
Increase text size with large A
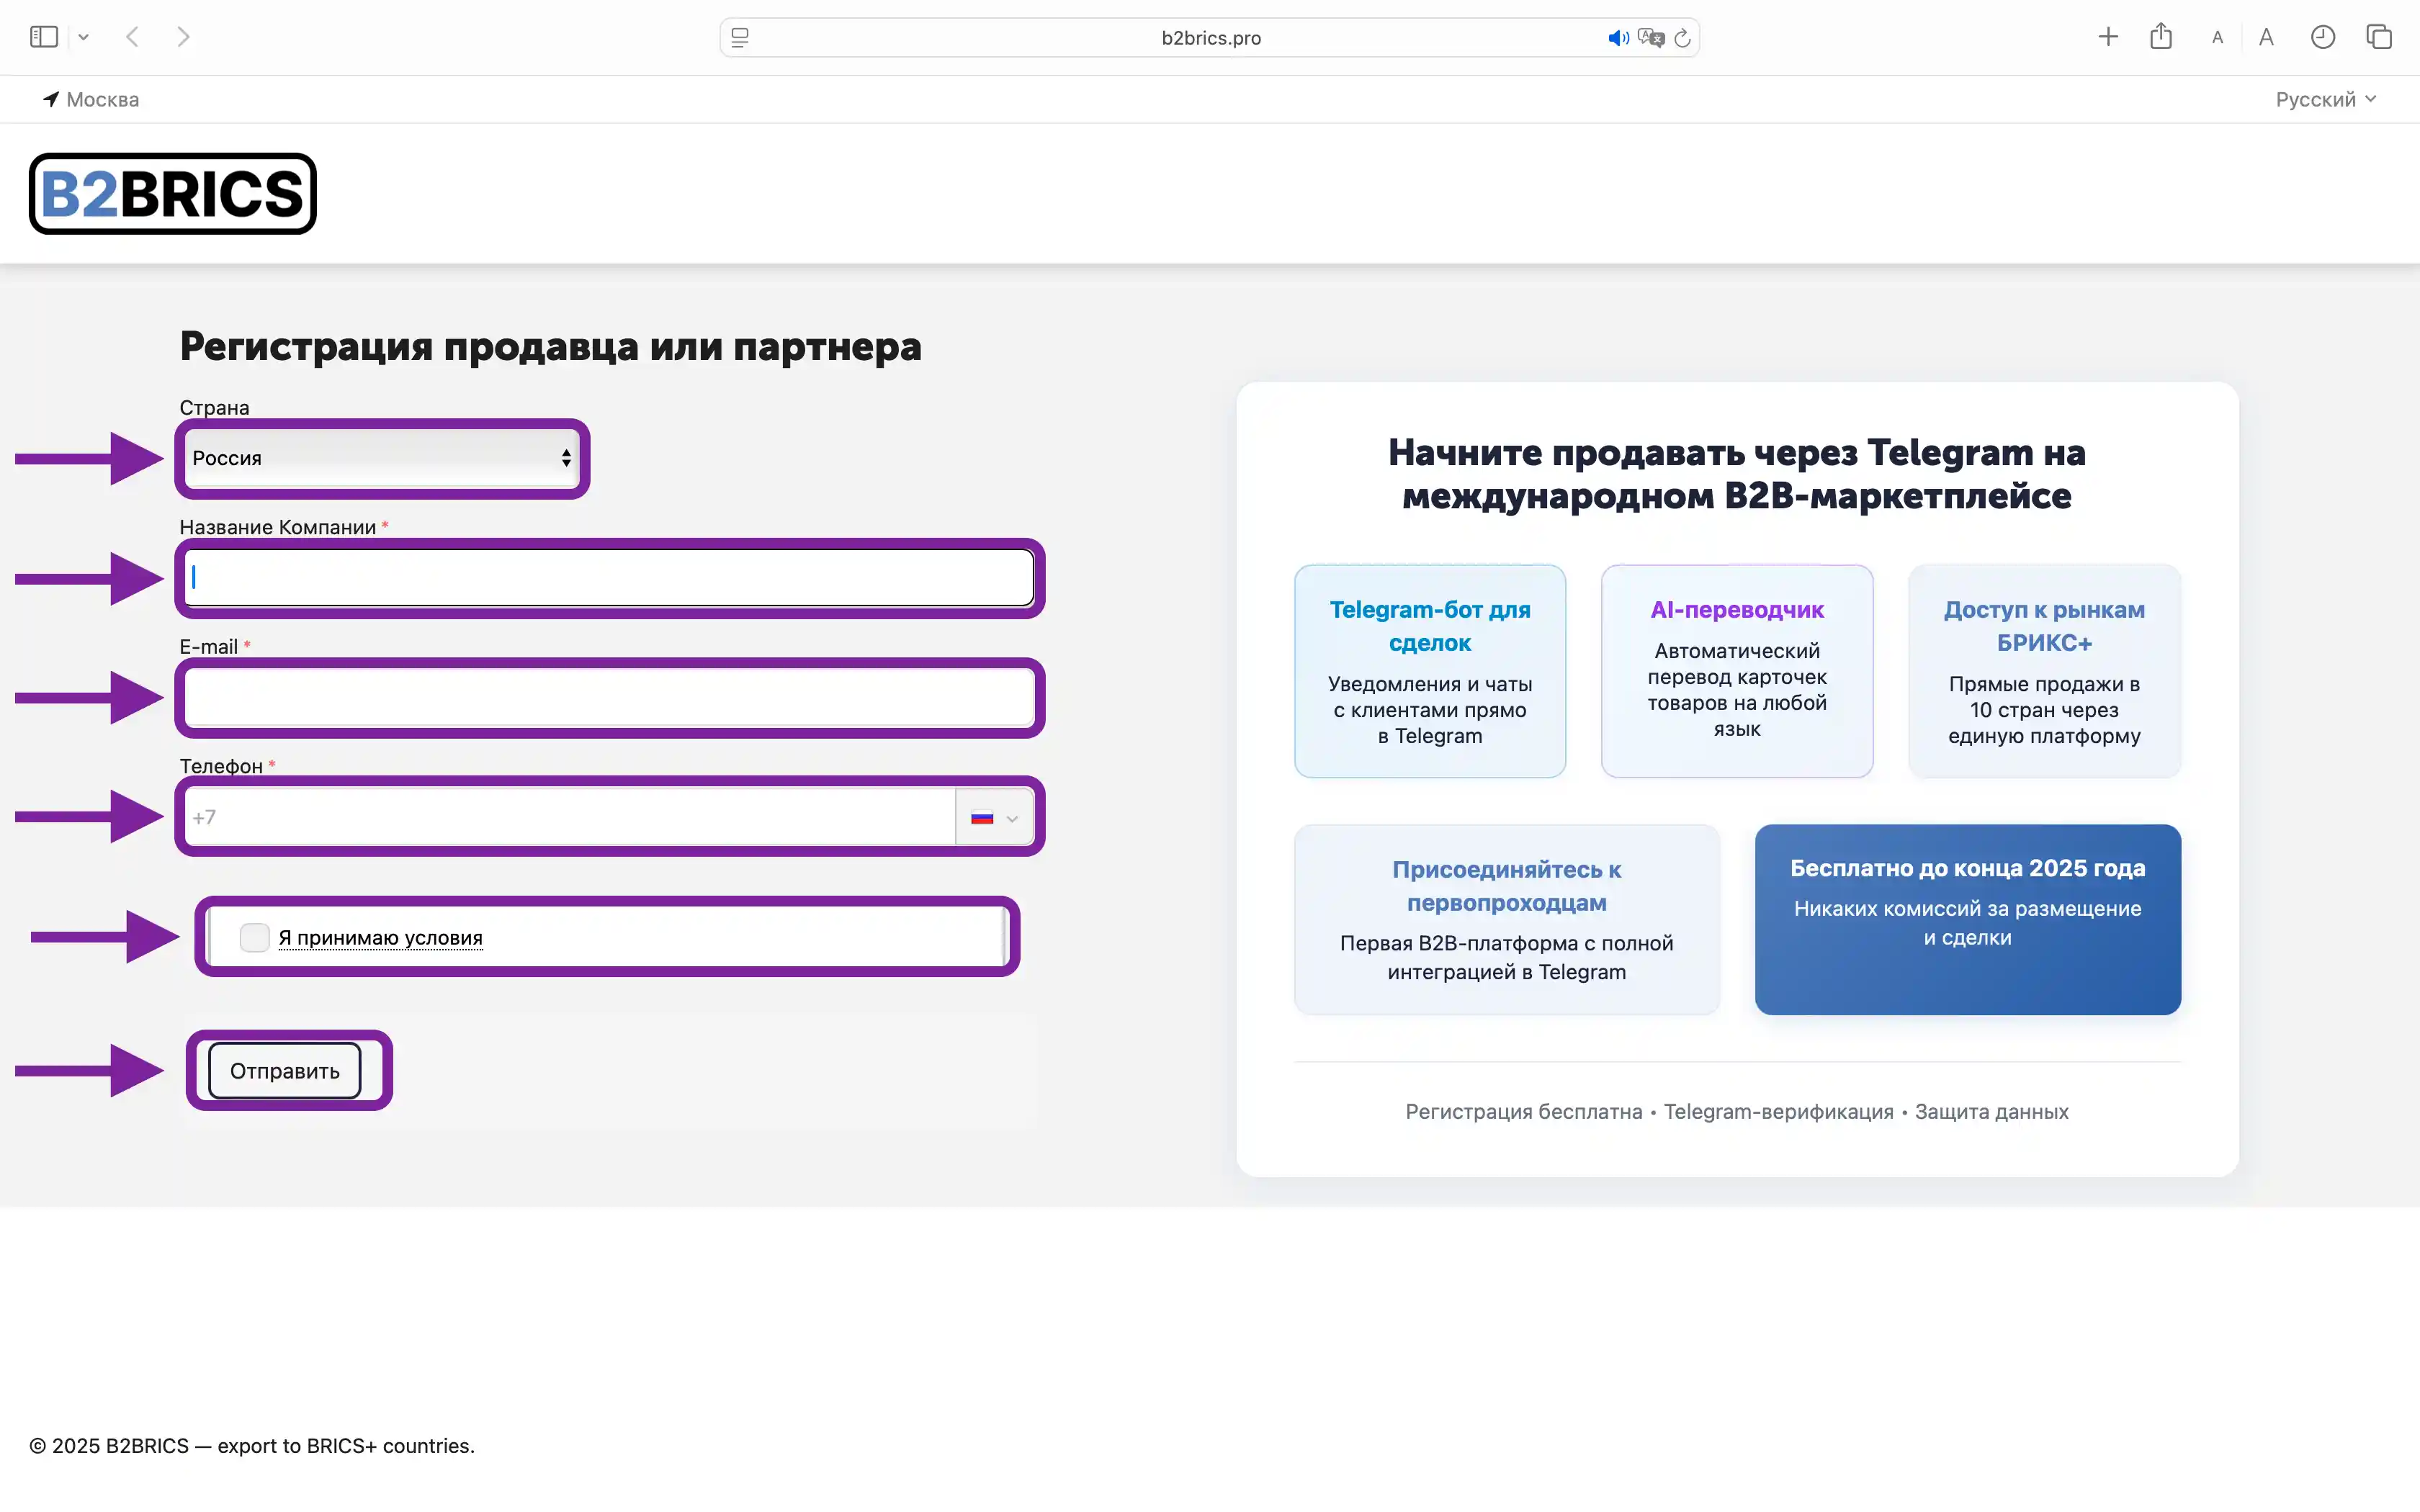(x=2266, y=37)
